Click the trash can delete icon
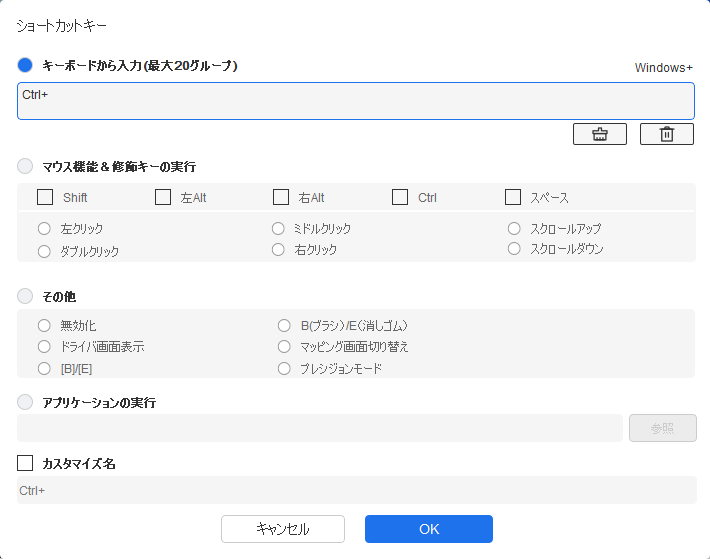Image resolution: width=710 pixels, height=559 pixels. point(667,134)
